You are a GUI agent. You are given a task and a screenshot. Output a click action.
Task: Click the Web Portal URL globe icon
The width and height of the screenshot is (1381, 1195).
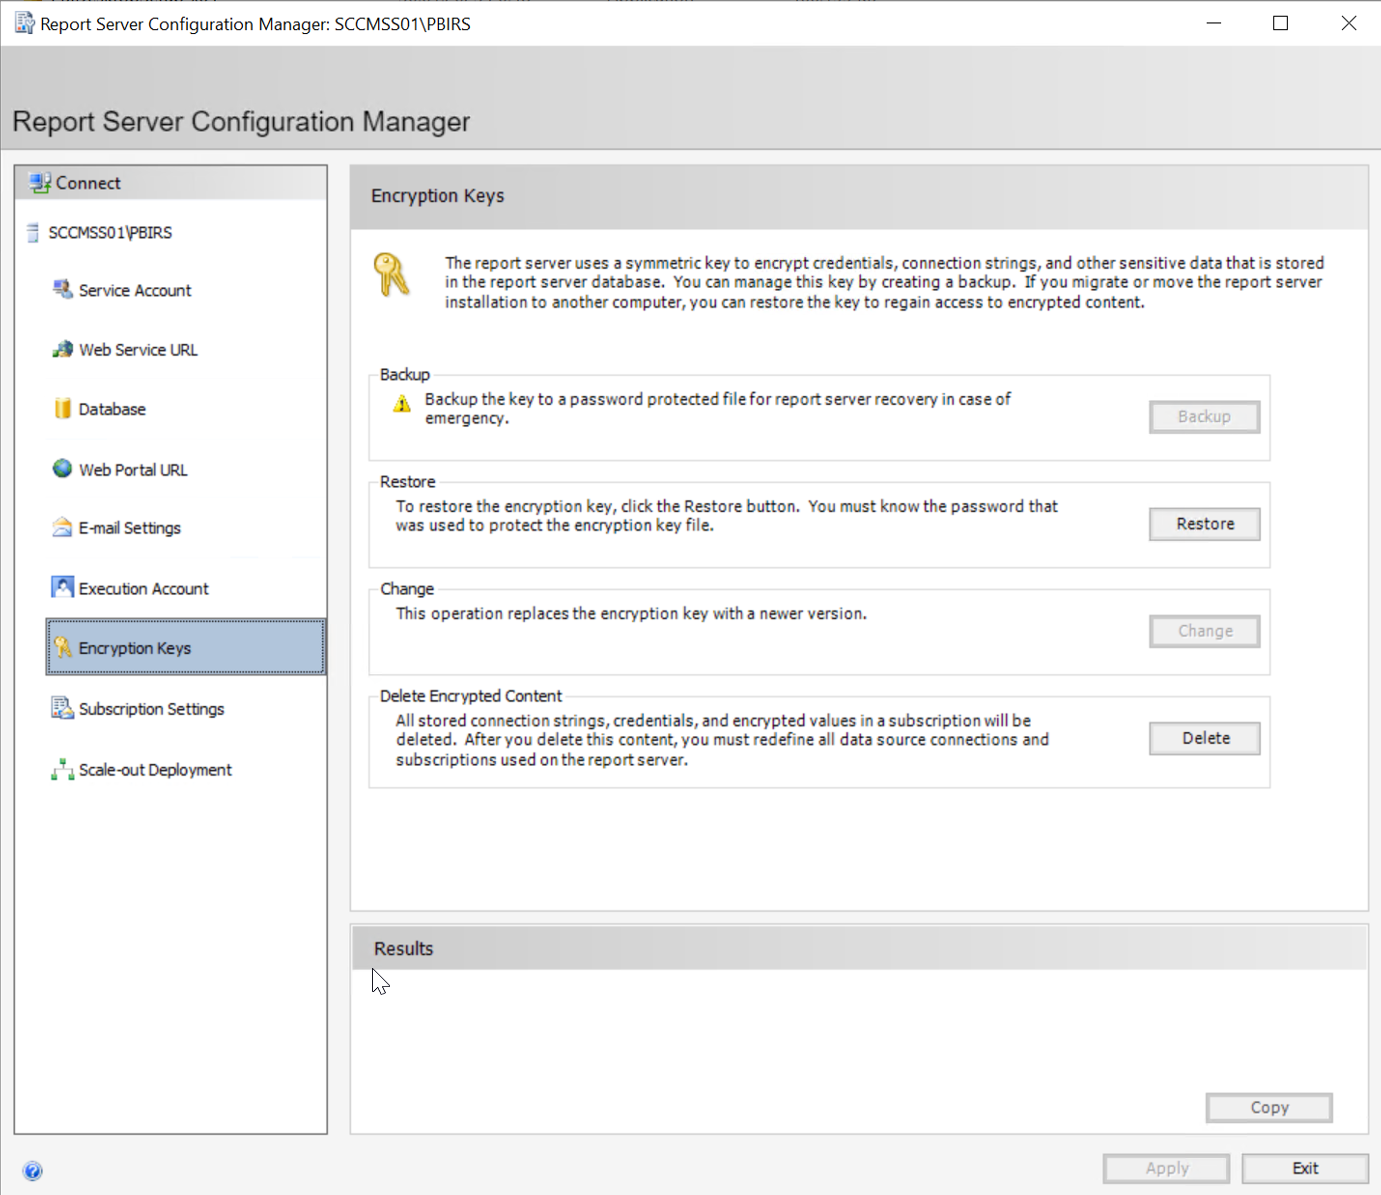point(62,469)
